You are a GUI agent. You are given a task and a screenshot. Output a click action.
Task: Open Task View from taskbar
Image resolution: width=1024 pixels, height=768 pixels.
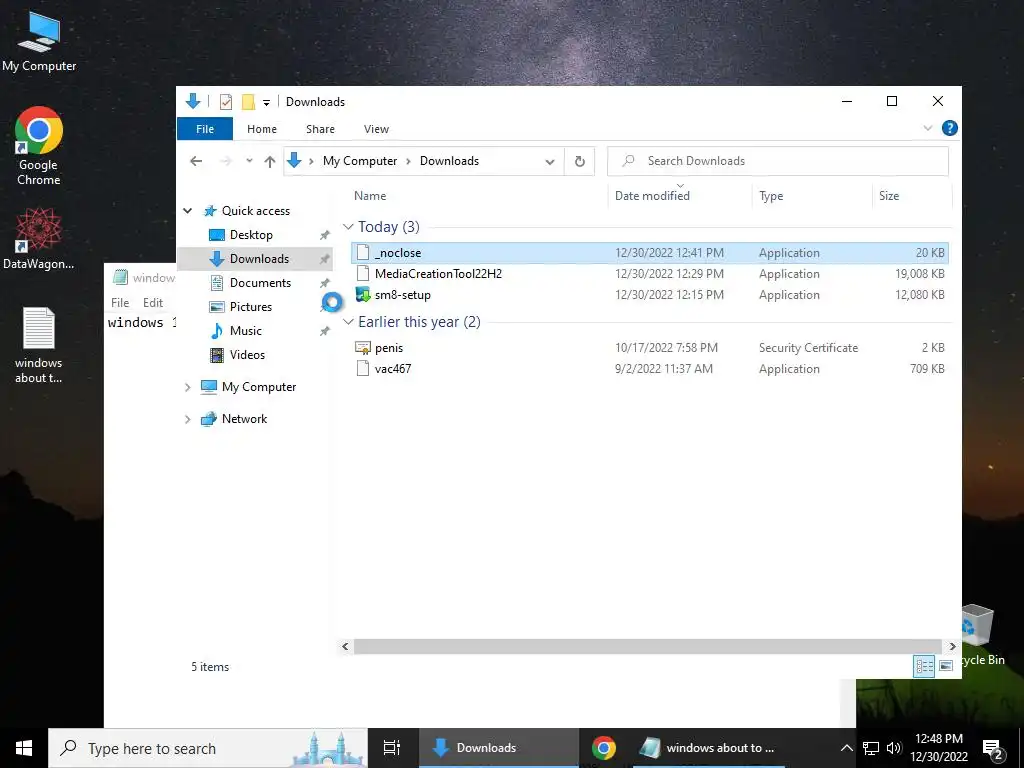pos(392,748)
